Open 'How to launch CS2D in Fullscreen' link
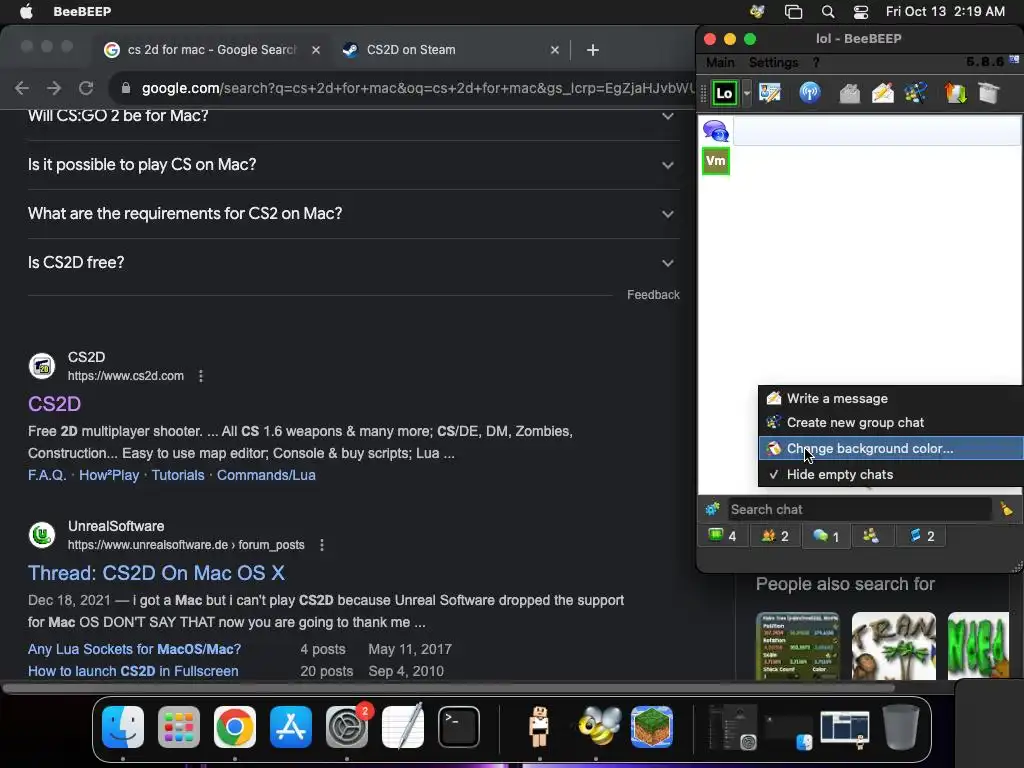Image resolution: width=1024 pixels, height=768 pixels. pos(133,671)
